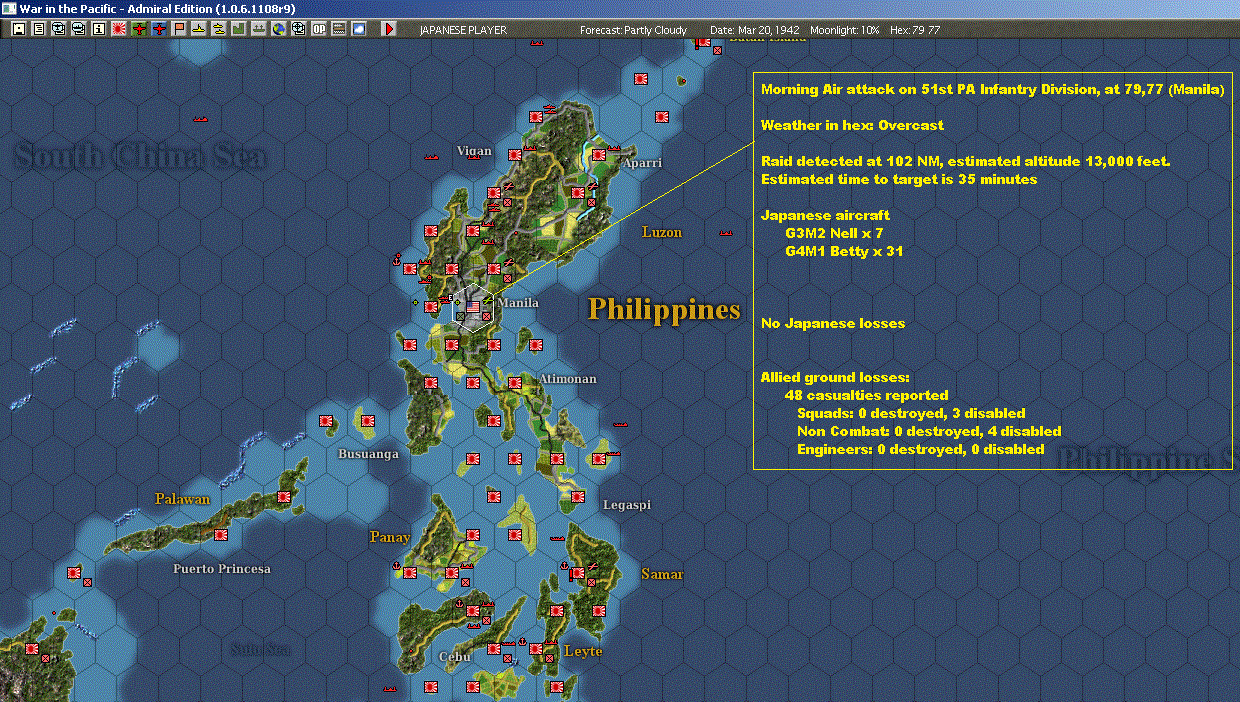Click the Leyte island label
Screen dimensions: 1240x702
[x=583, y=651]
